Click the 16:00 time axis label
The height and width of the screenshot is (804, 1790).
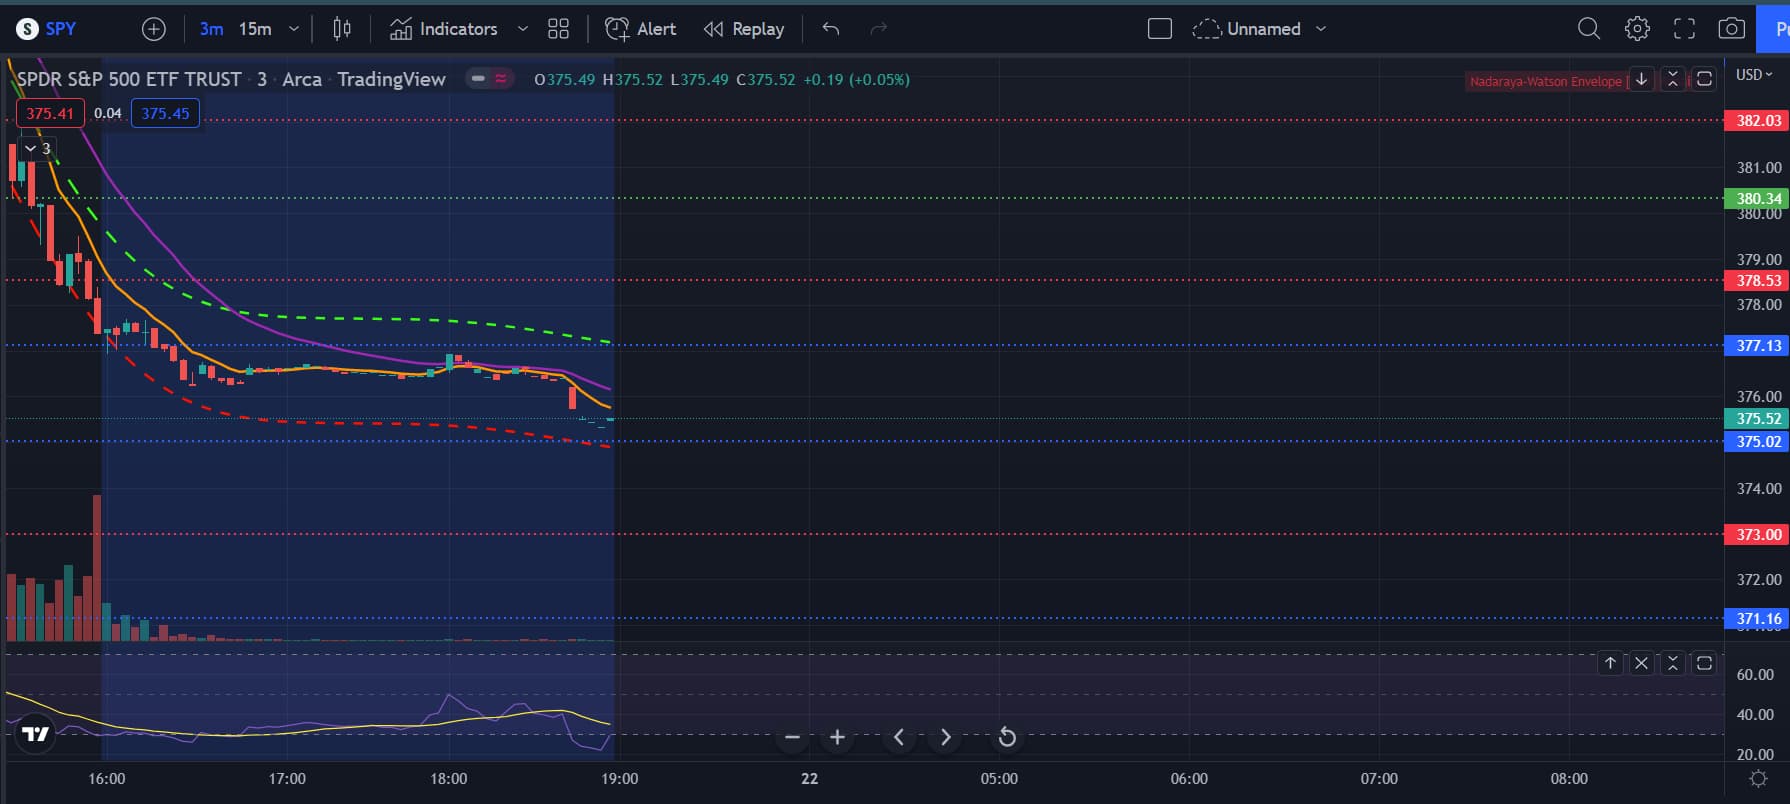pos(107,779)
